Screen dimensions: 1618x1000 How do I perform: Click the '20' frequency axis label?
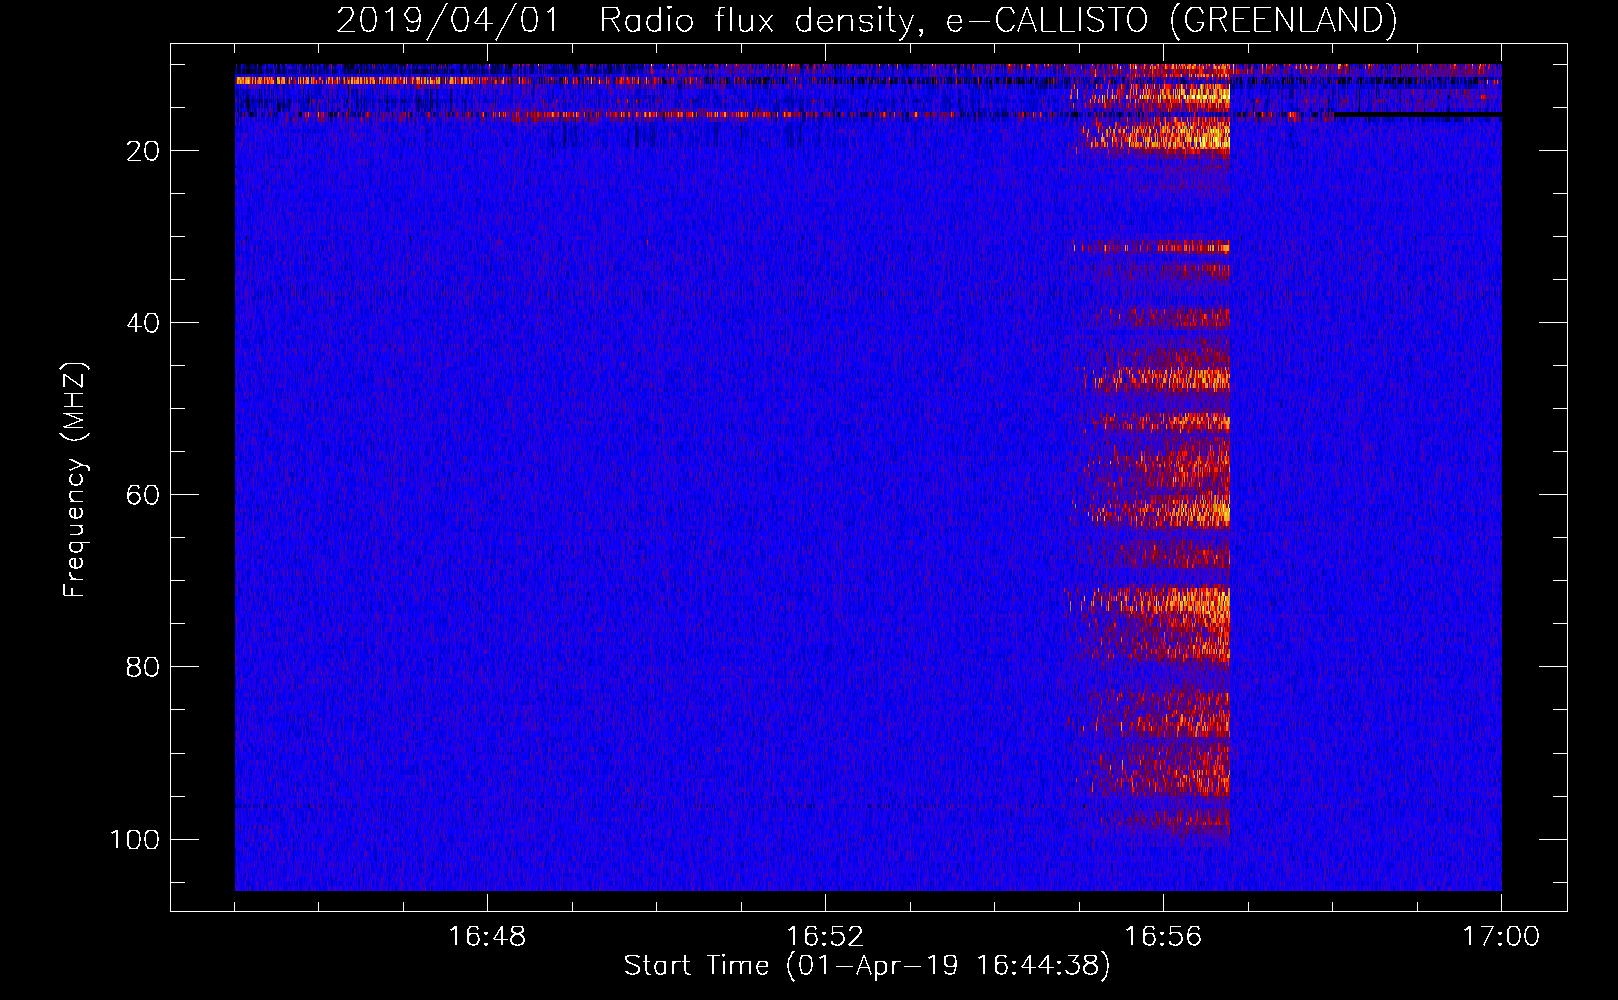(143, 151)
